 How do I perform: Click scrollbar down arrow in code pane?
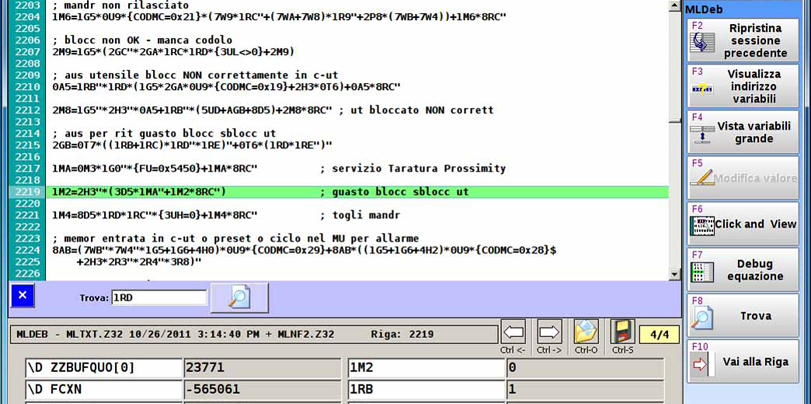[674, 275]
